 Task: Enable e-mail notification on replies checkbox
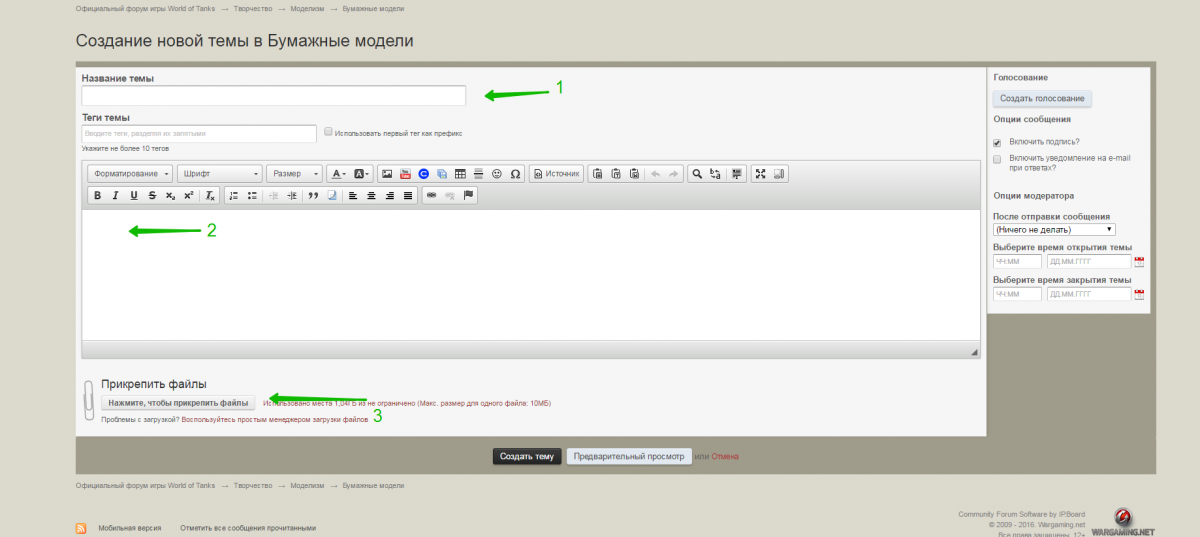coord(997,159)
